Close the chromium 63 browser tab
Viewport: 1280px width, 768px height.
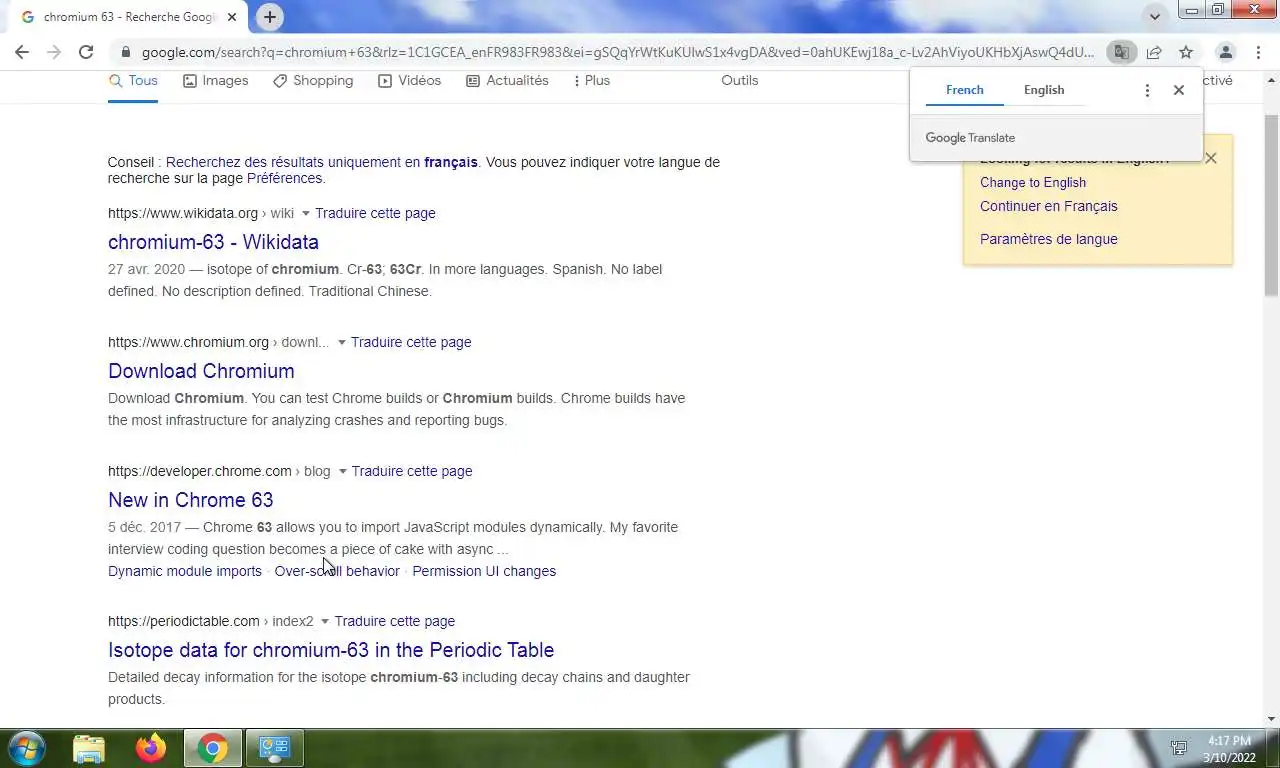[233, 17]
